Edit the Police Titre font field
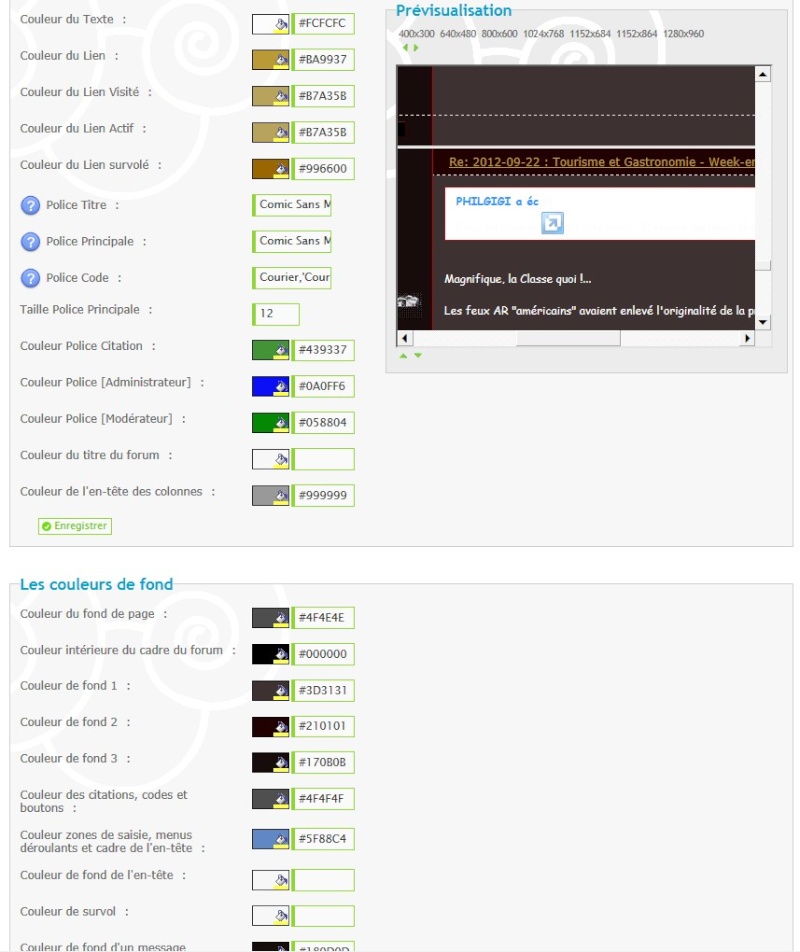The height and width of the screenshot is (952, 800). click(292, 205)
